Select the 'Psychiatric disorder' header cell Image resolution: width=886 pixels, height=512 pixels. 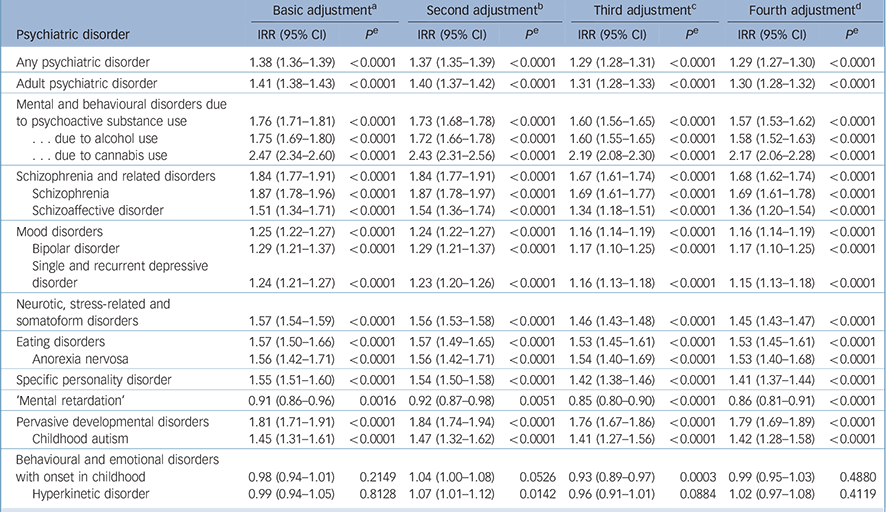click(x=71, y=34)
